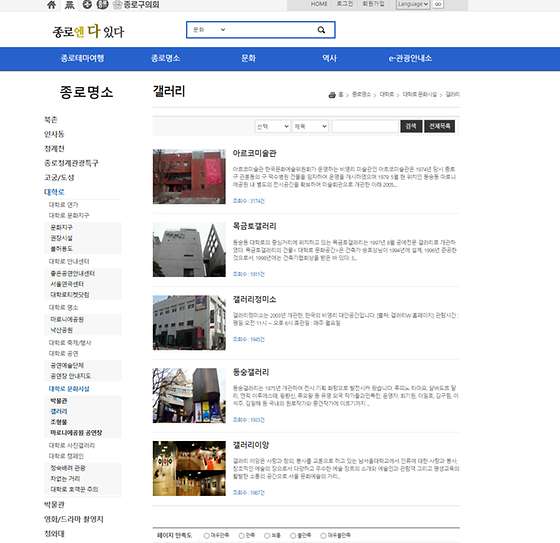560x543 pixels.
Task: Click the 전체목록 button
Action: pos(440,126)
